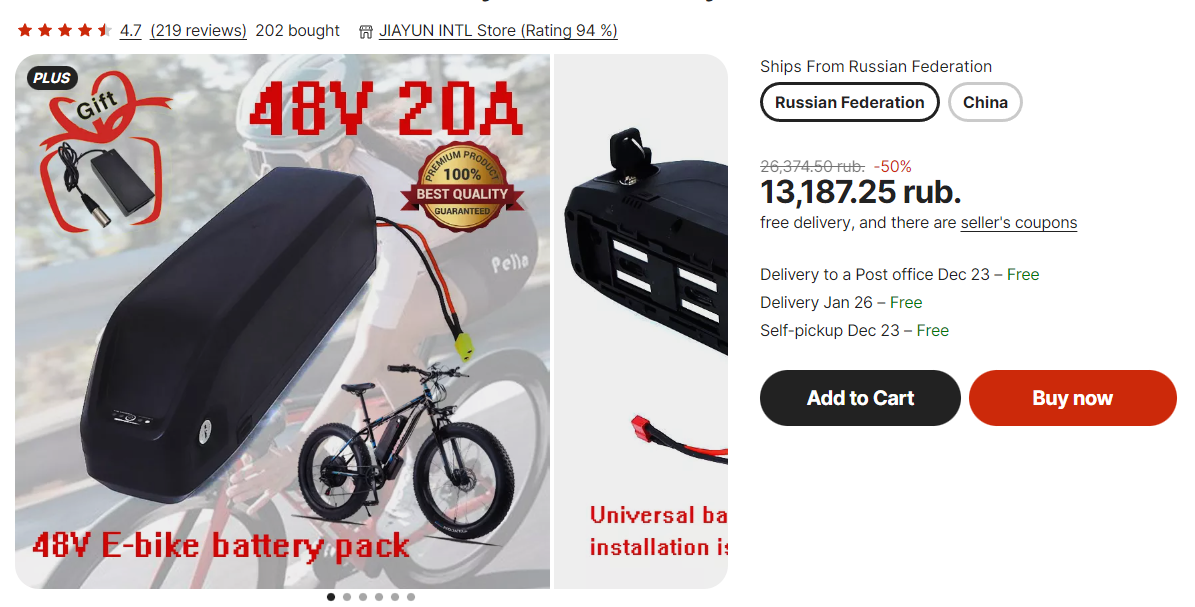Click the 13,187.25 rub. price
This screenshot has width=1195, height=607.
pyautogui.click(x=860, y=192)
